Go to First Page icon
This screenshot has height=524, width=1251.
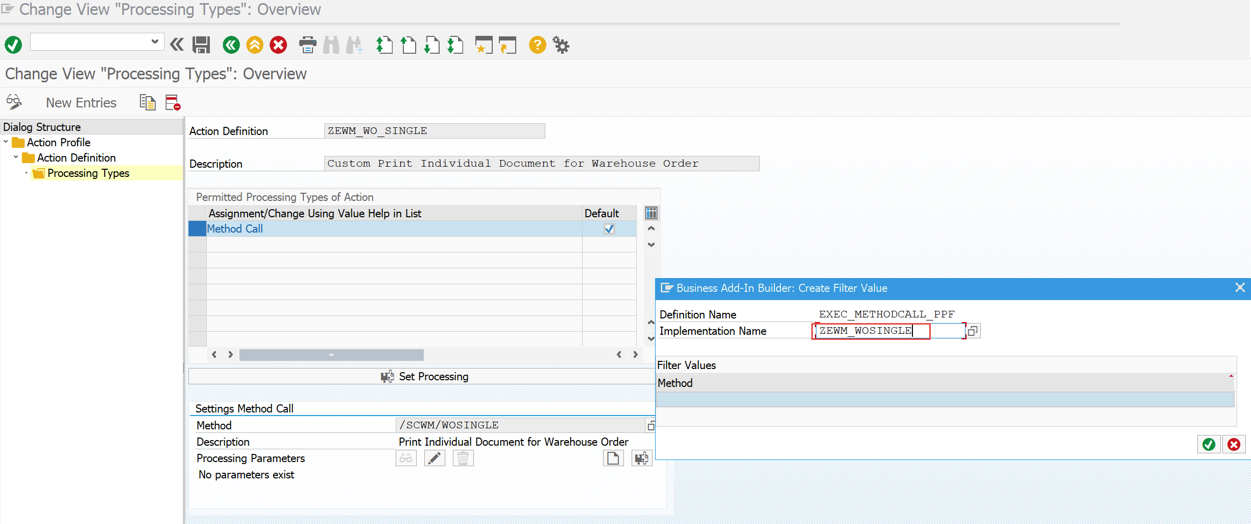click(384, 45)
